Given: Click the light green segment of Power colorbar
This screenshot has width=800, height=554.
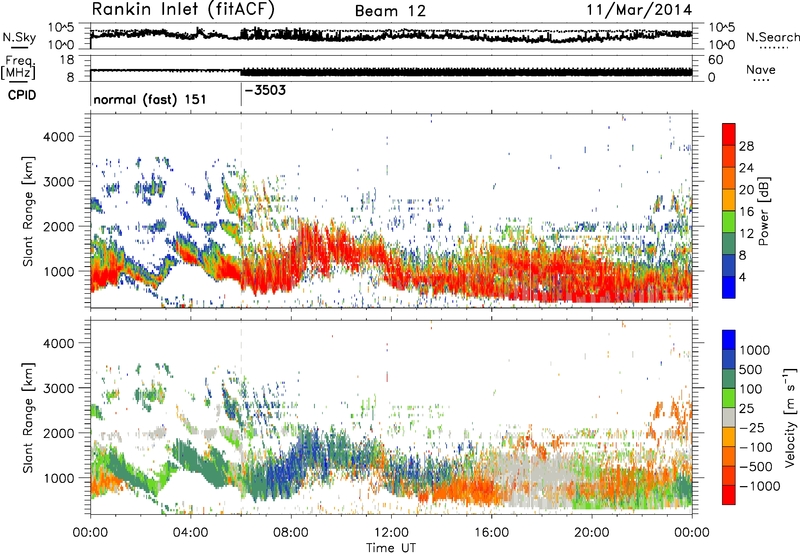Looking at the screenshot, I should pos(729,221).
